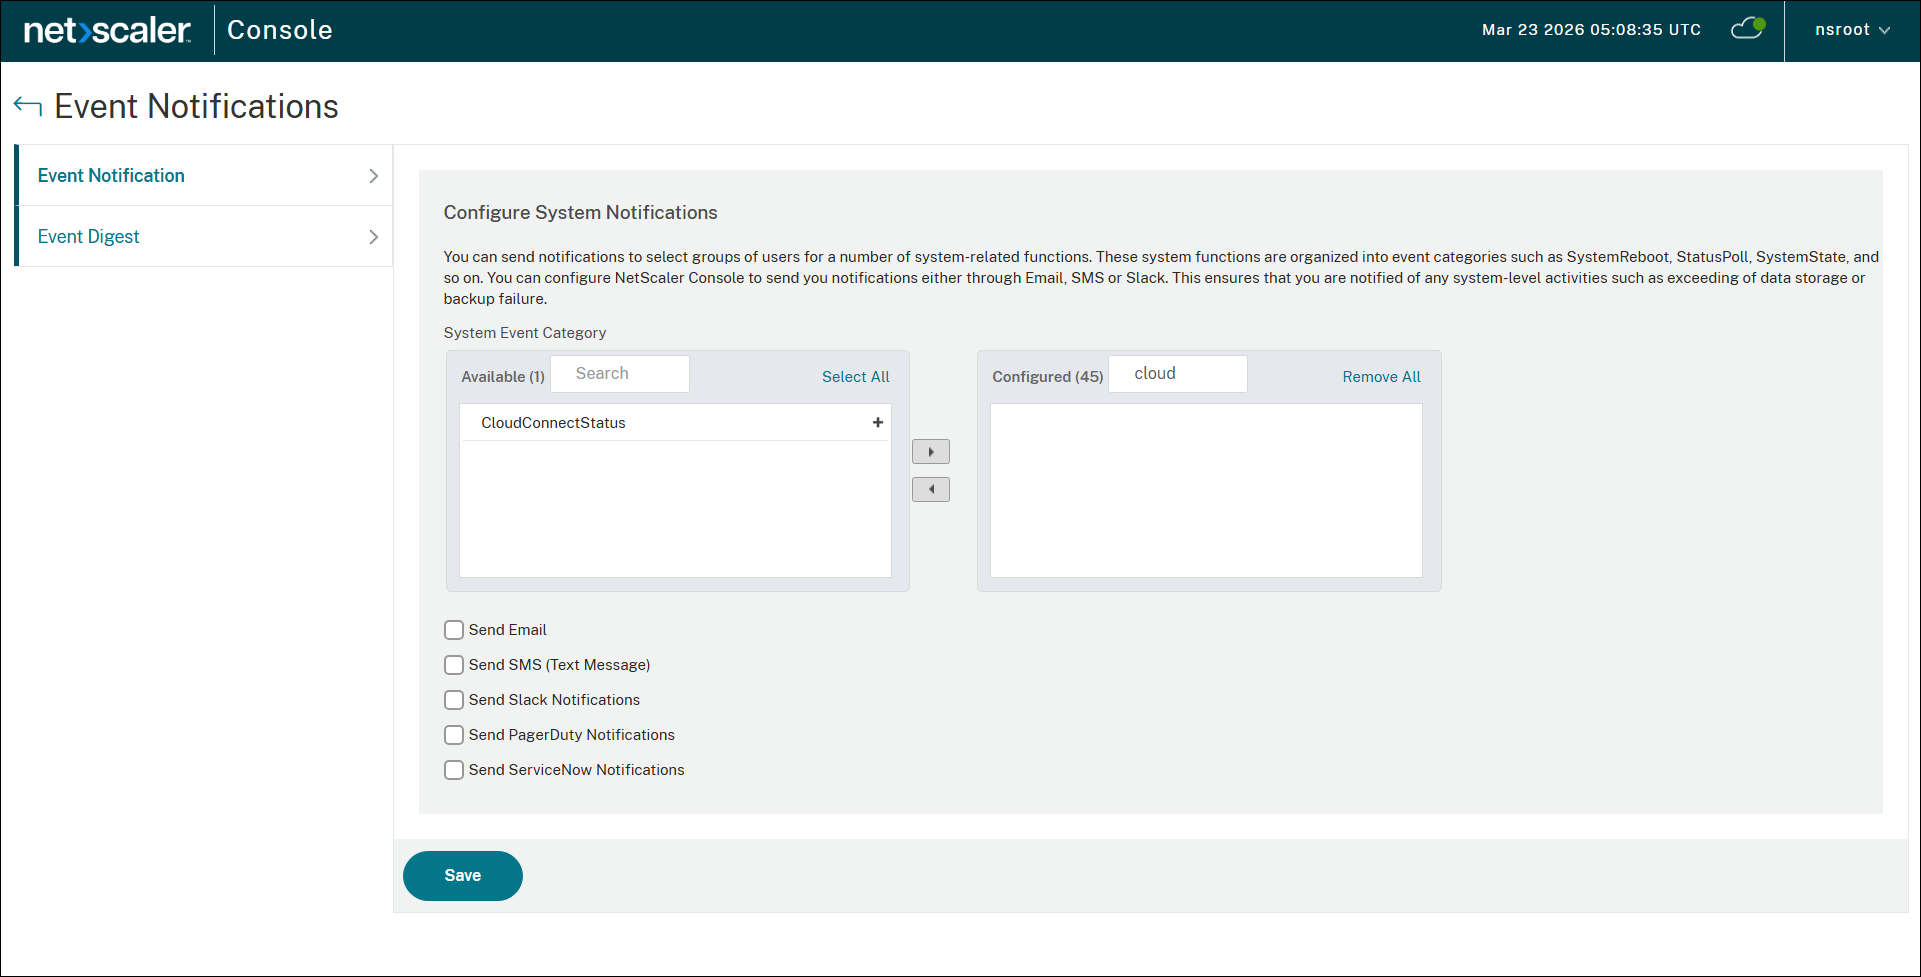The image size is (1921, 977).
Task: Open the nsroot user dropdown menu
Action: point(1851,29)
